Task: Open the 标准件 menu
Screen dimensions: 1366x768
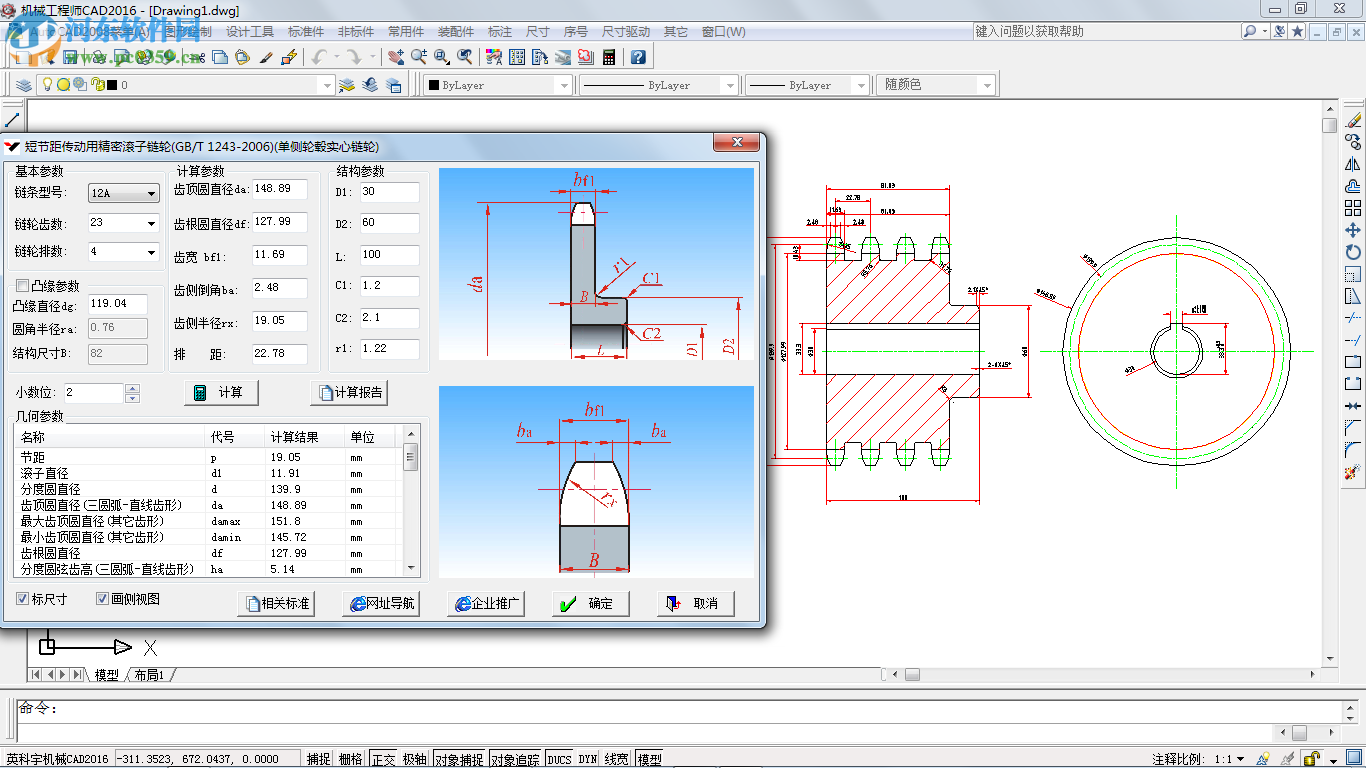Action: pyautogui.click(x=306, y=32)
